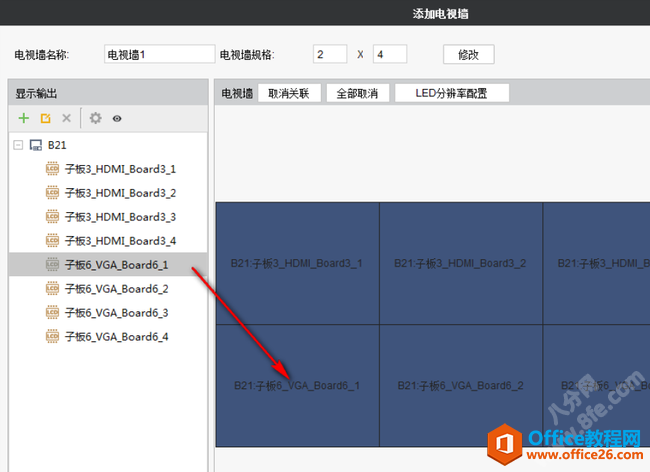The width and height of the screenshot is (650, 472).
Task: Select wall cell B21:子板6_VGA_Board6_2
Action: [461, 385]
